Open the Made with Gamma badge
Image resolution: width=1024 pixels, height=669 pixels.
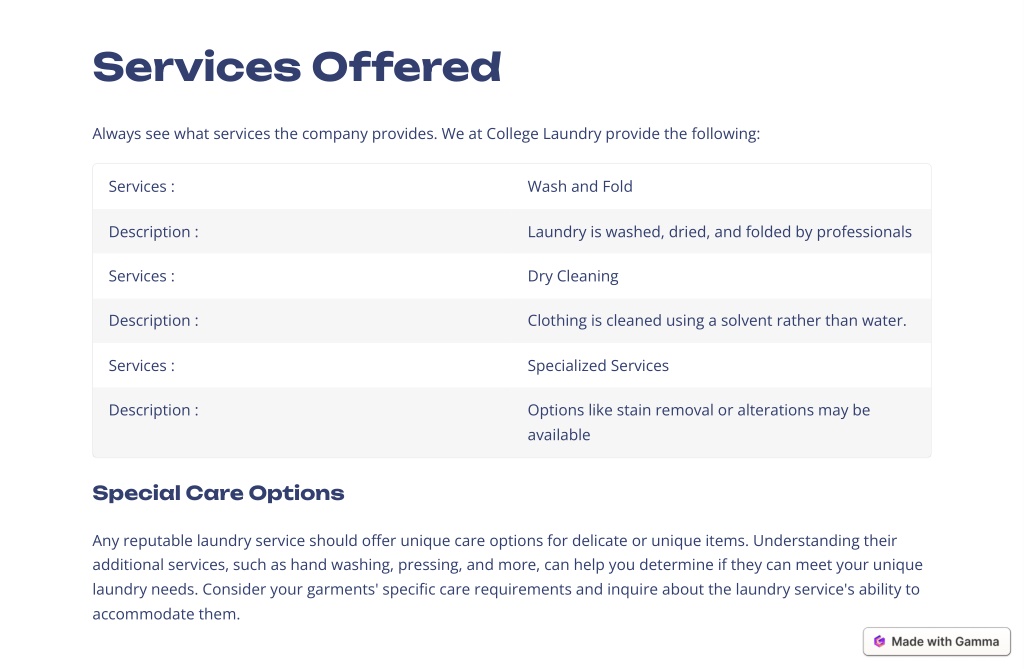[x=936, y=642]
